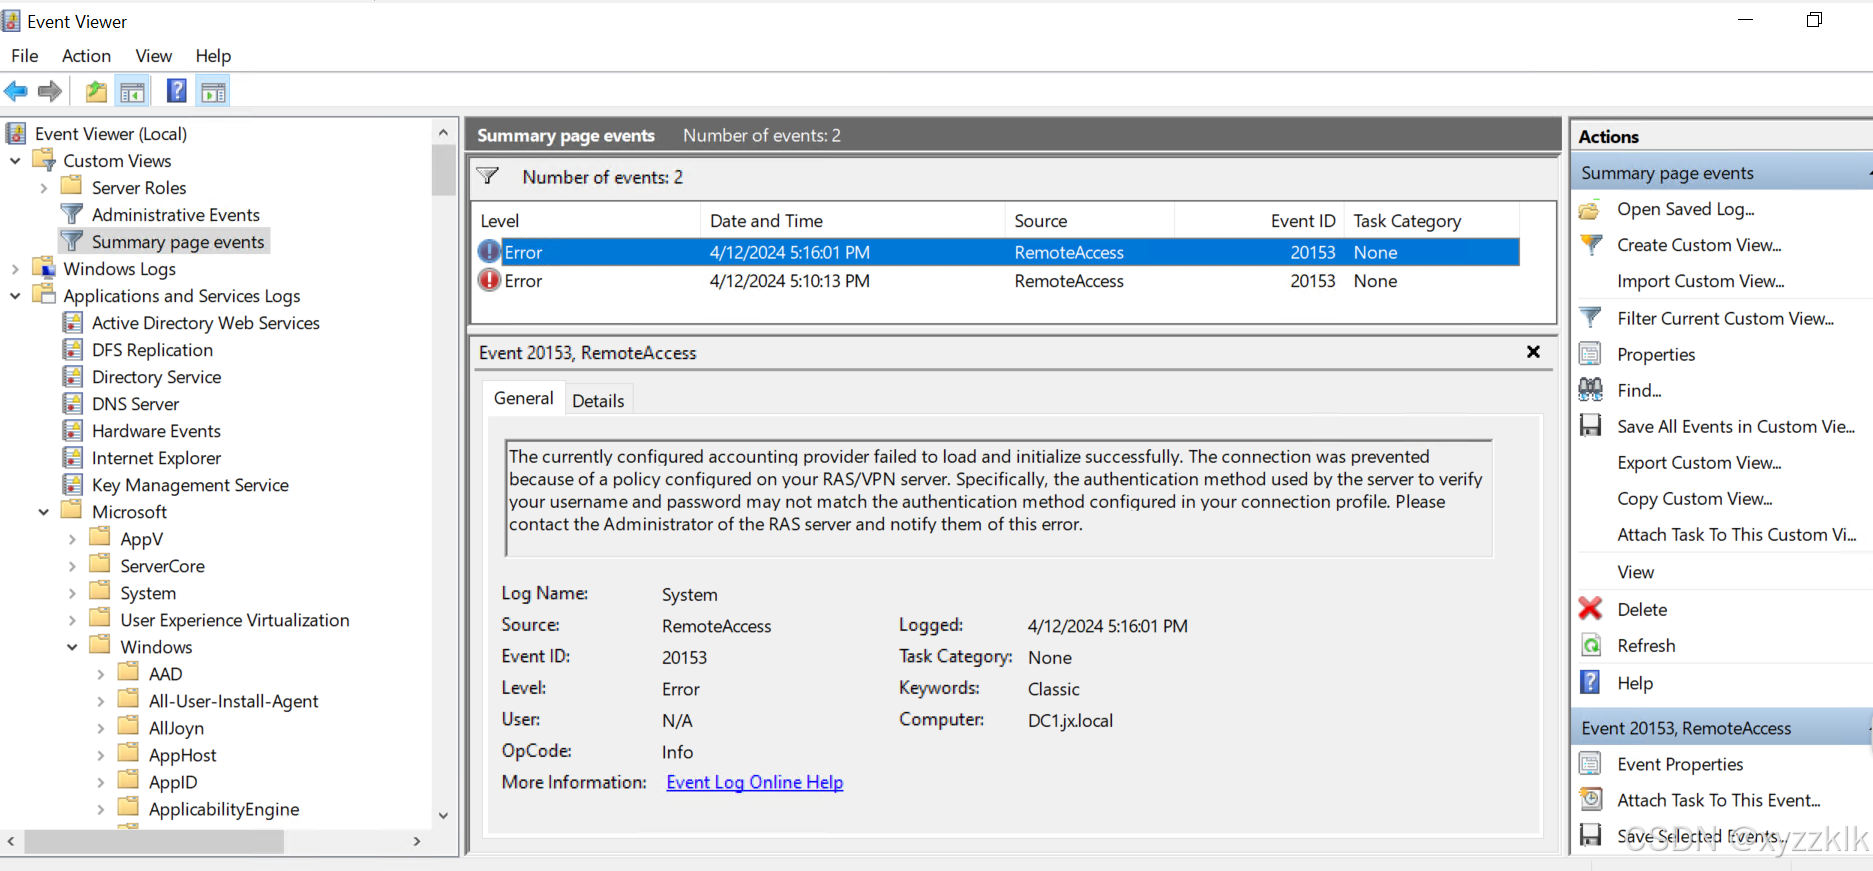Switch to the General tab
The height and width of the screenshot is (871, 1873).
click(523, 398)
